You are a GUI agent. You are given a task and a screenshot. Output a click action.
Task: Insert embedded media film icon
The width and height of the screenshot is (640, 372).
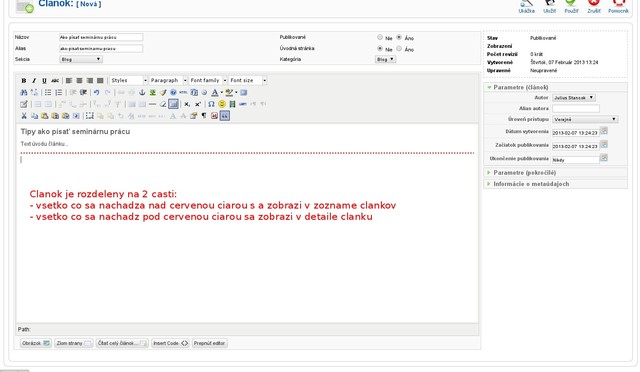coord(232,104)
